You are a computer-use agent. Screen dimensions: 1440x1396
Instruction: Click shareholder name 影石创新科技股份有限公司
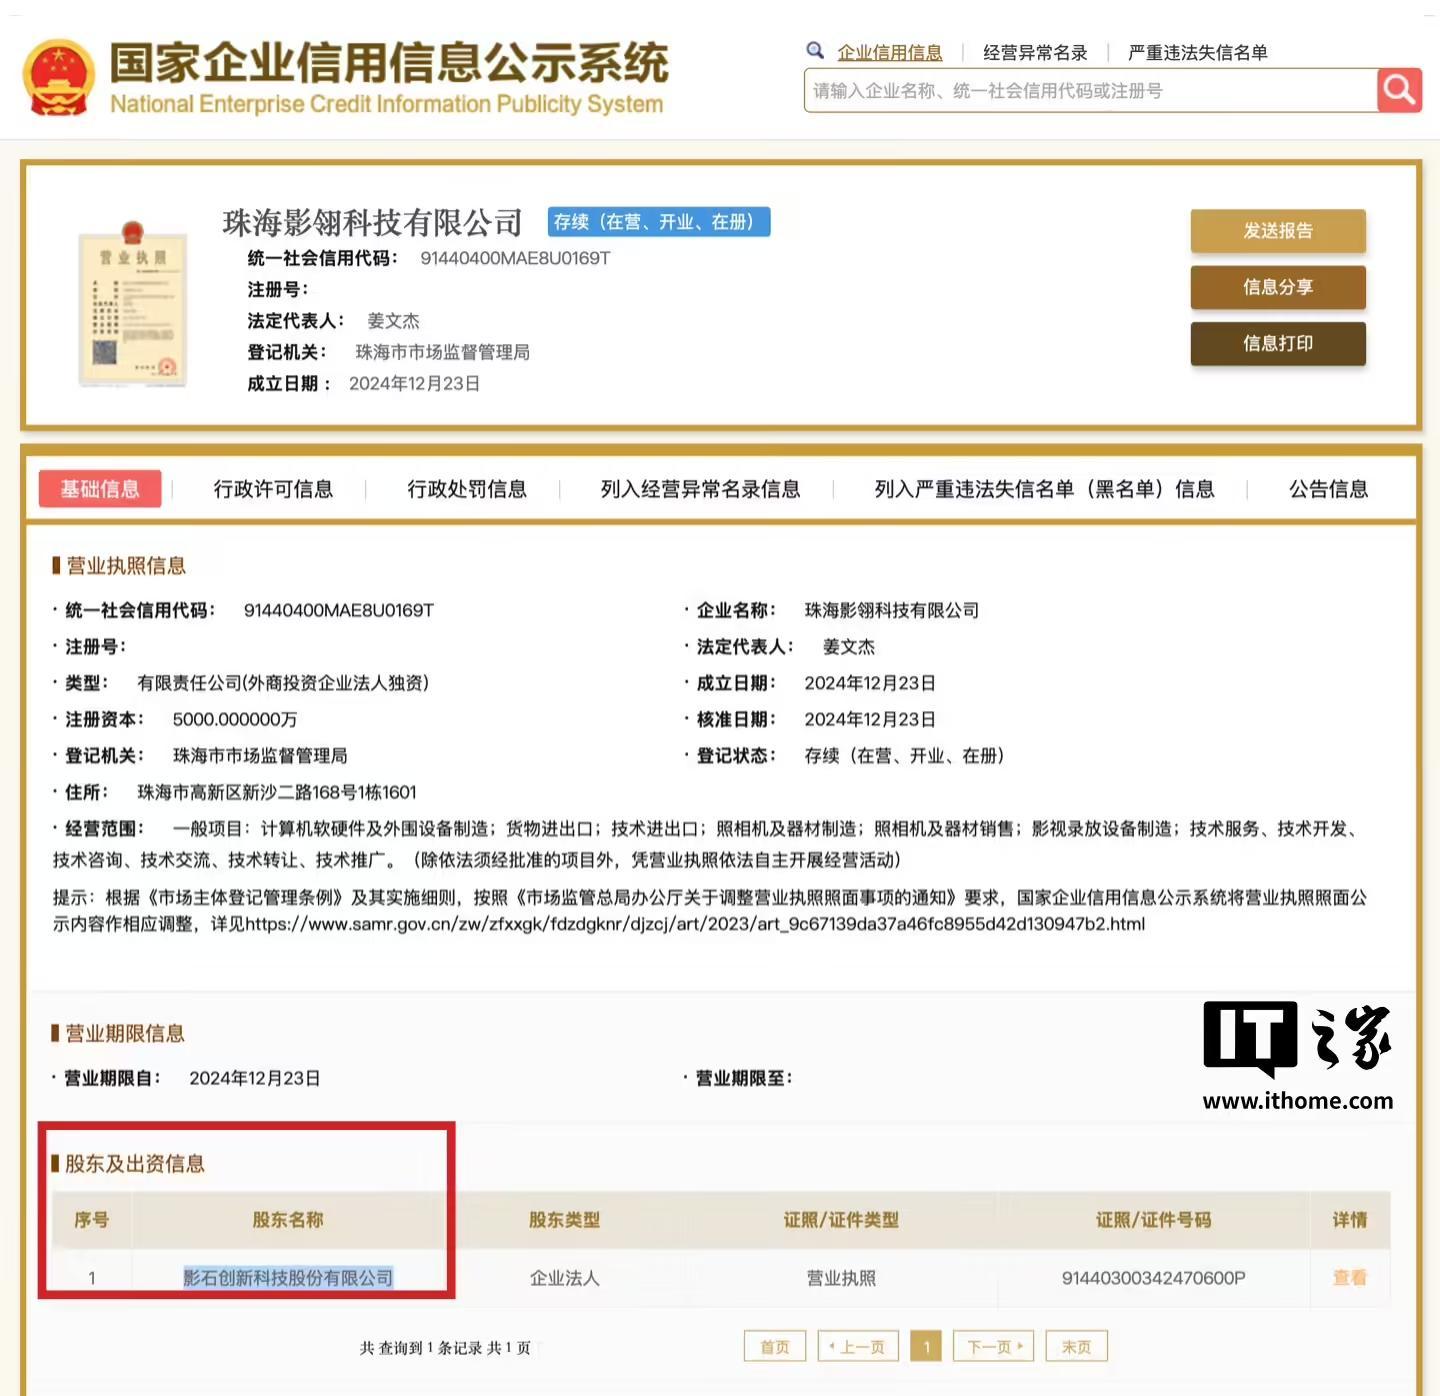pyautogui.click(x=288, y=1278)
